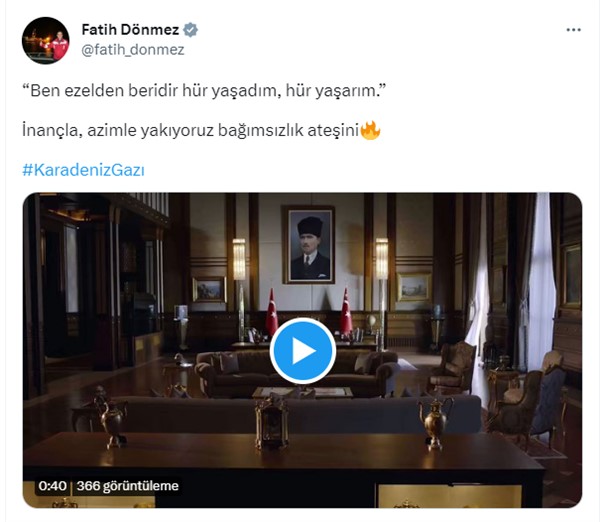Click the right brass urn in video
600x522 pixels.
point(435,423)
